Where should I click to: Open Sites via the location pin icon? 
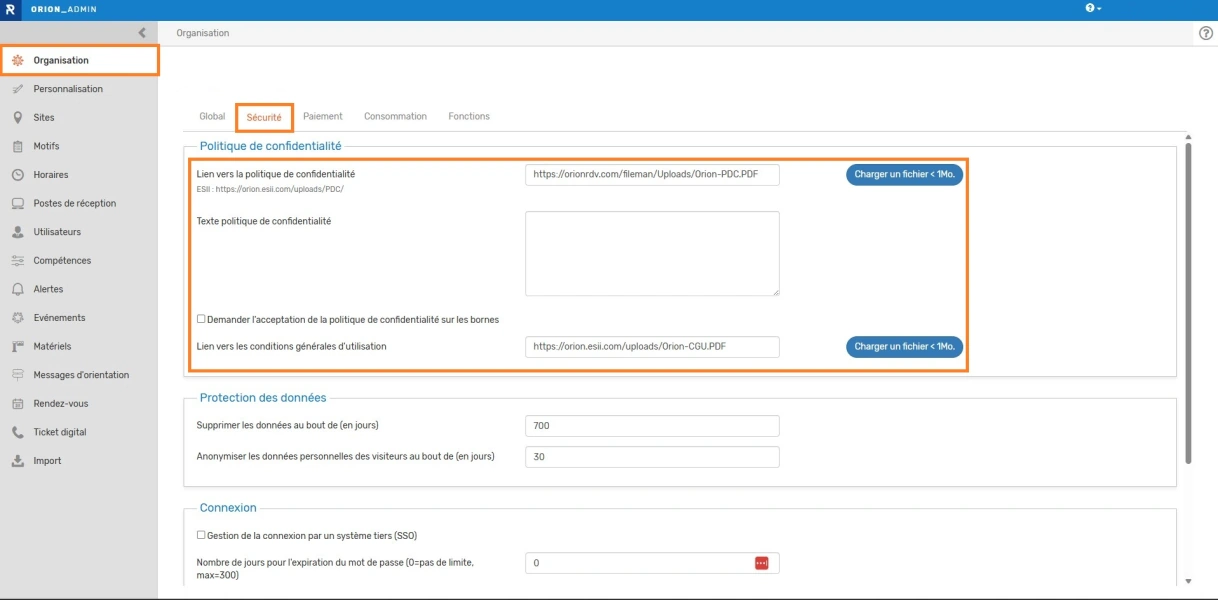(x=18, y=118)
